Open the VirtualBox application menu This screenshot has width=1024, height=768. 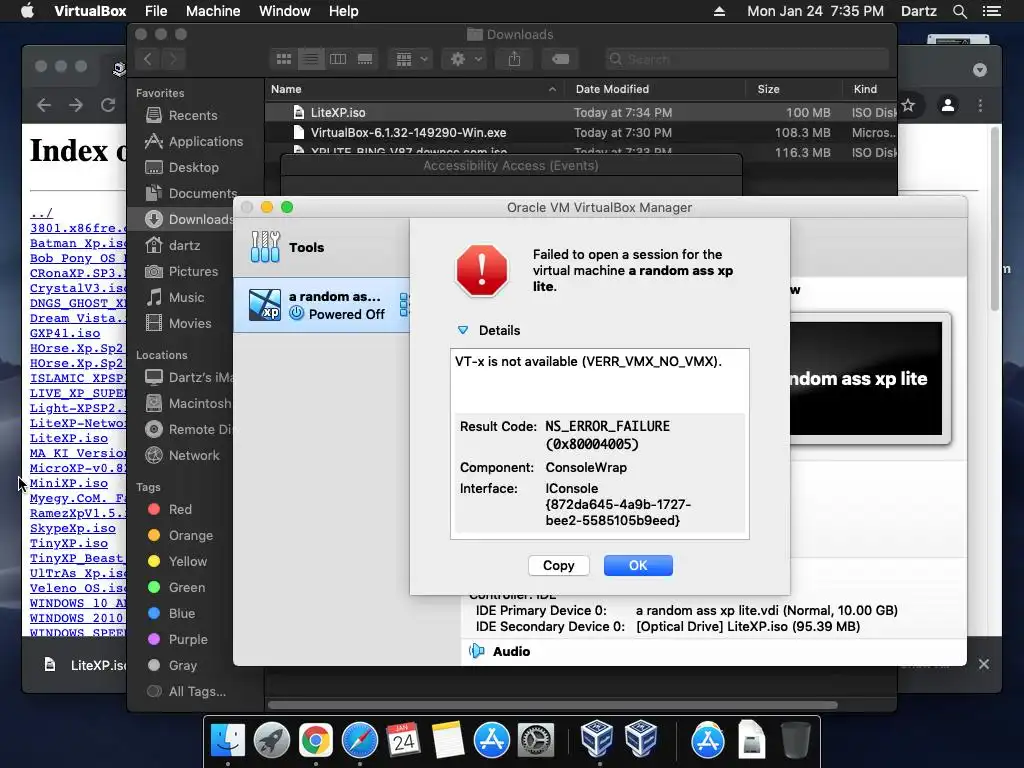click(90, 11)
